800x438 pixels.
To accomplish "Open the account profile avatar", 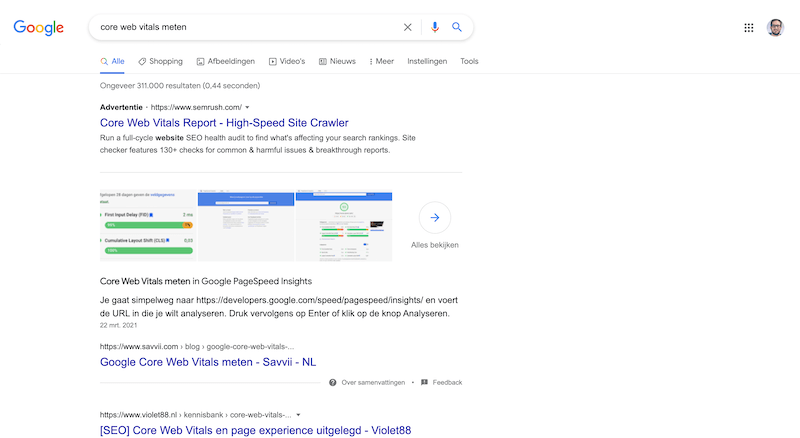I will (x=776, y=27).
